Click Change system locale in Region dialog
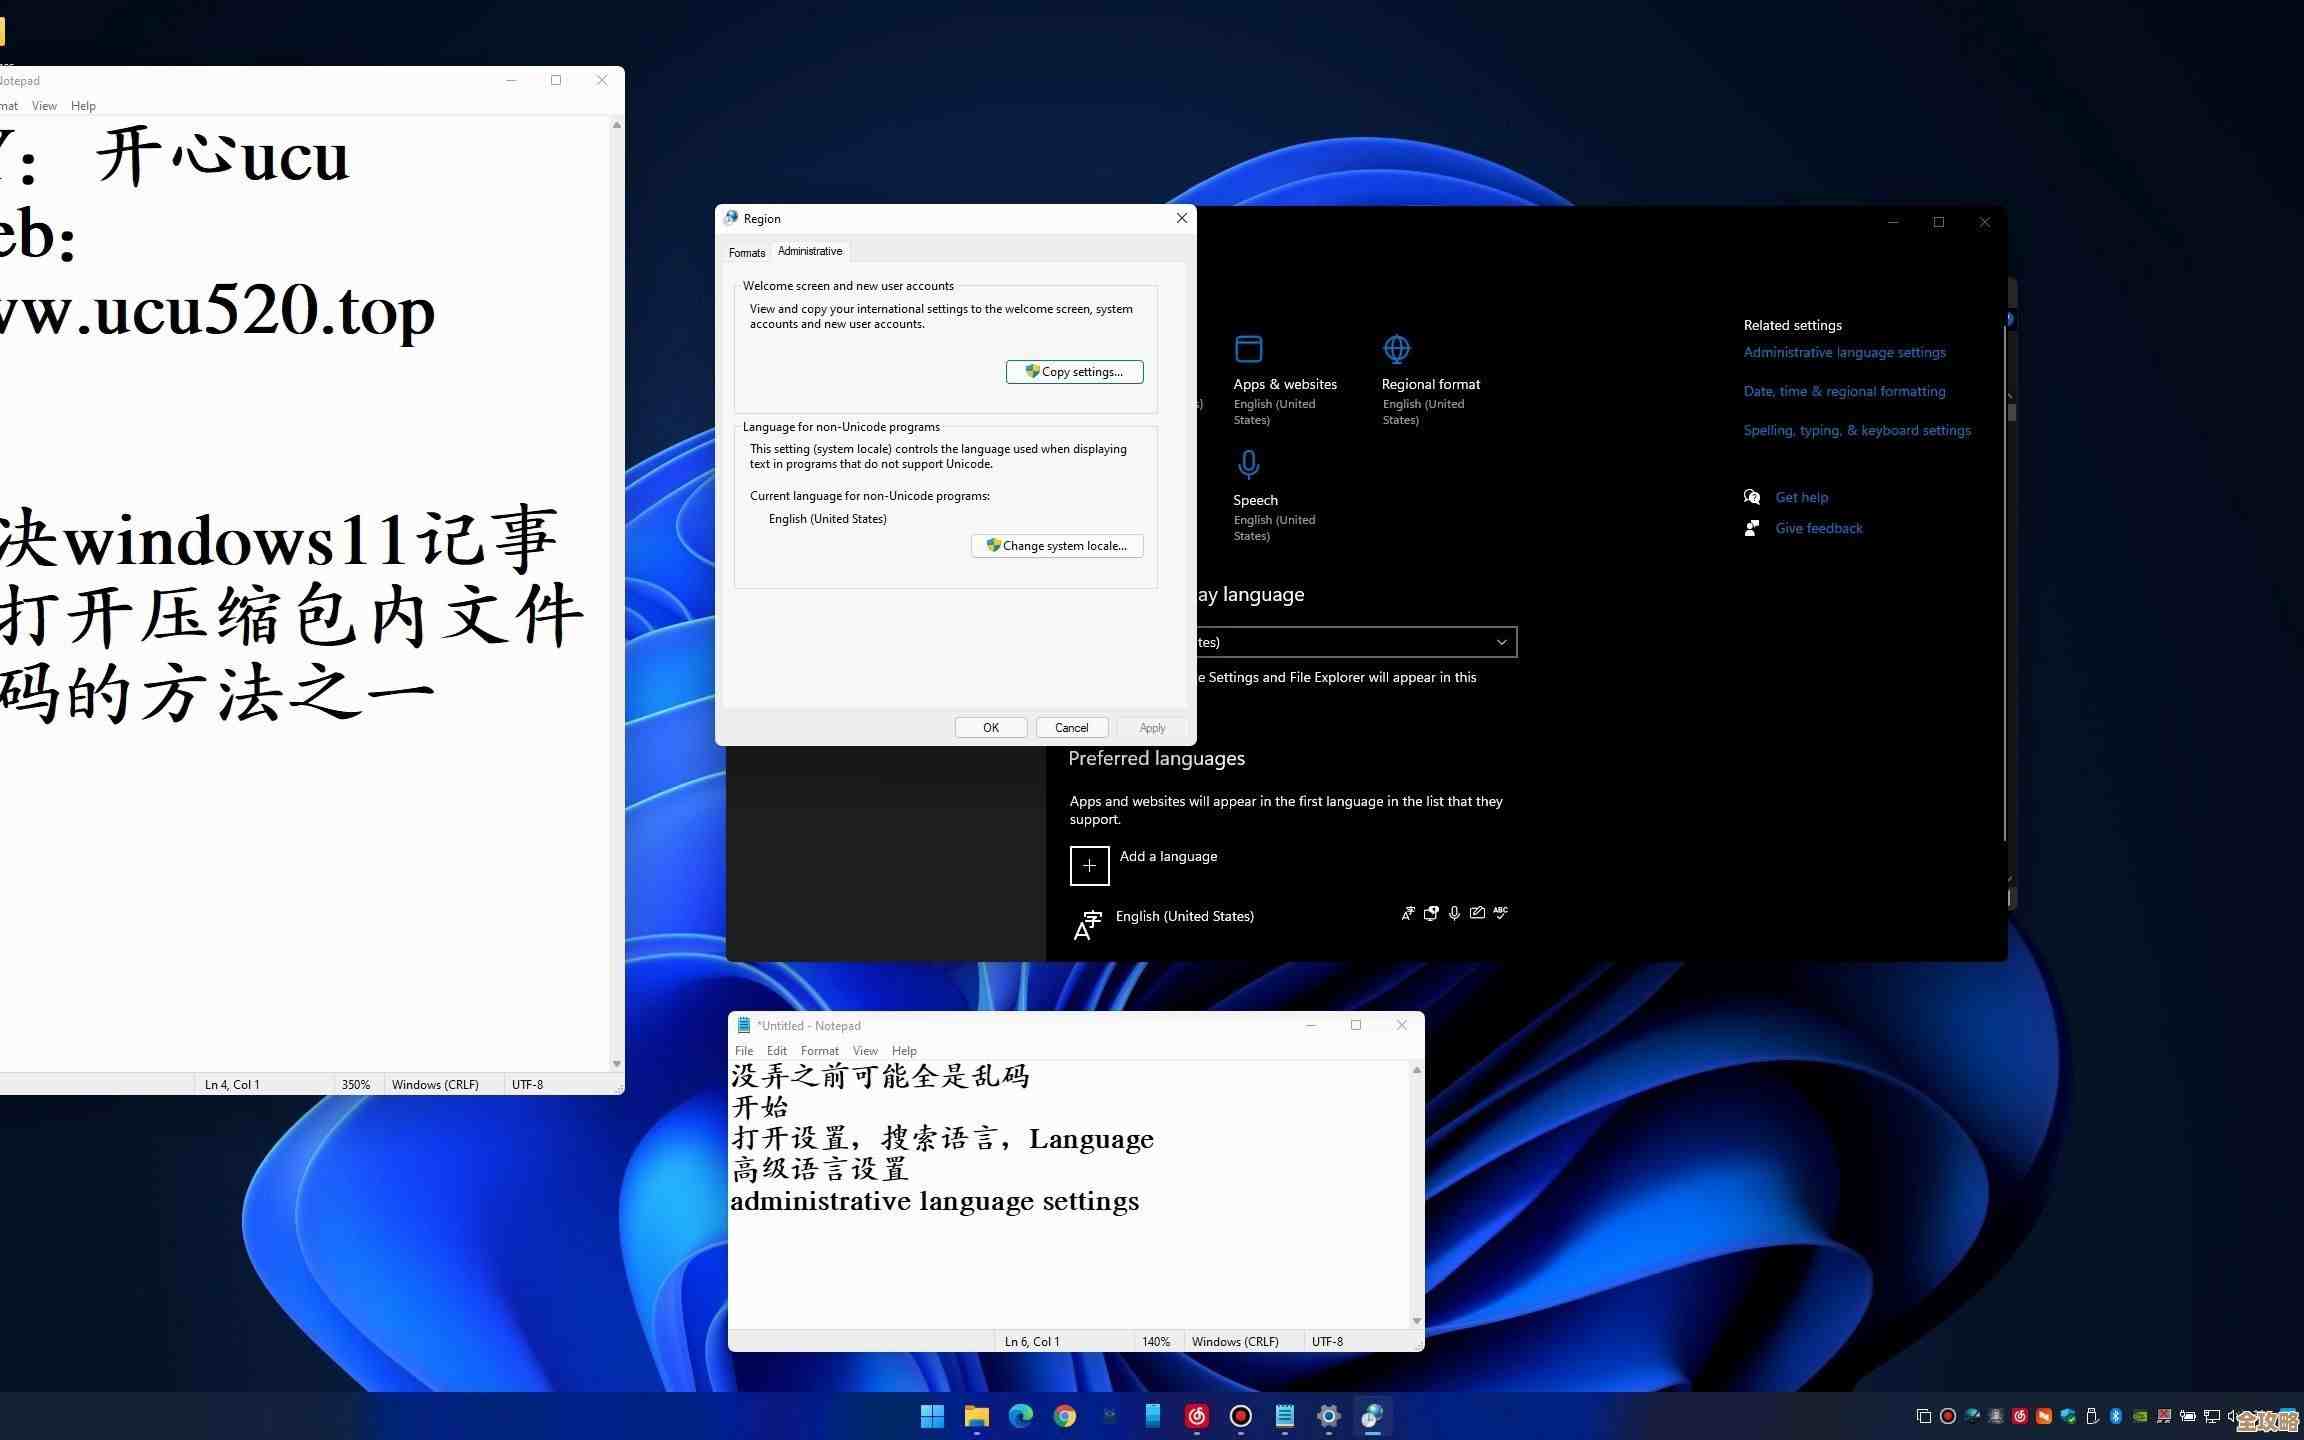 coord(1057,545)
